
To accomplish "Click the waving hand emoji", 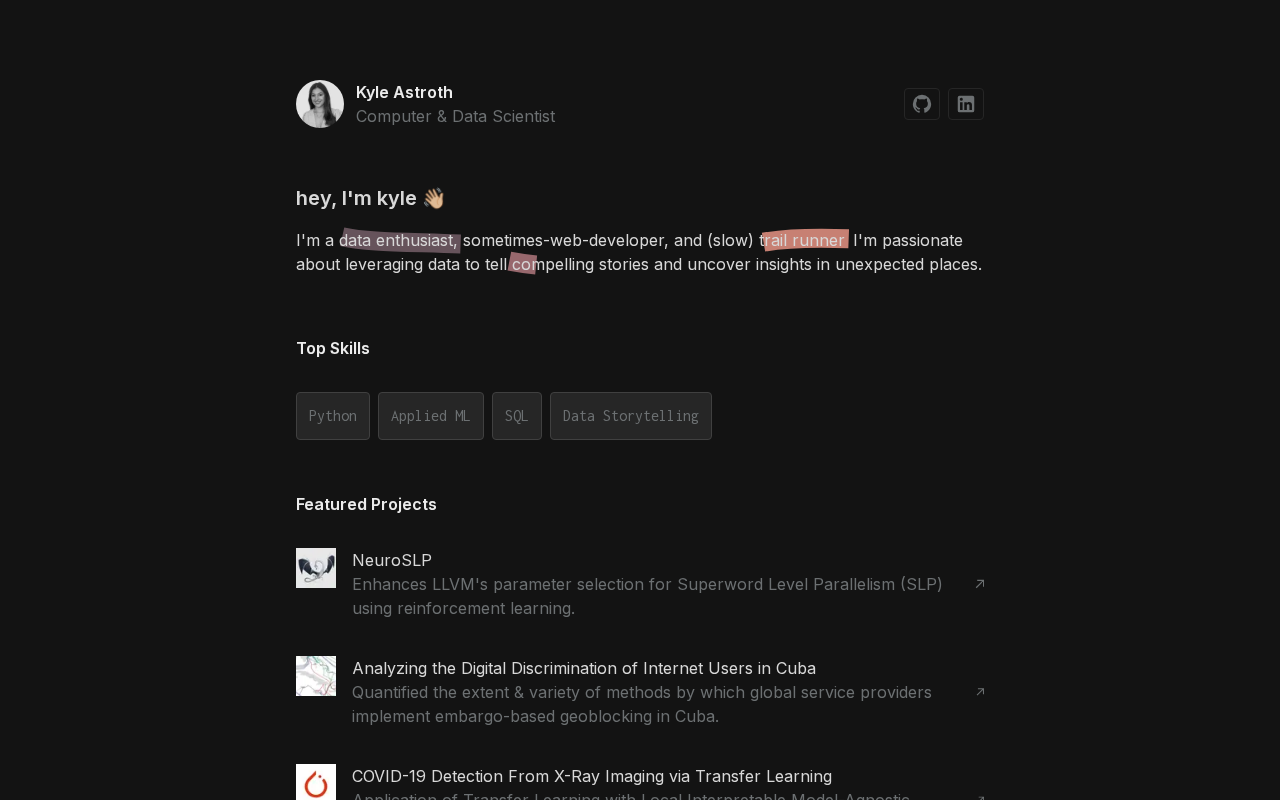I will (x=433, y=198).
